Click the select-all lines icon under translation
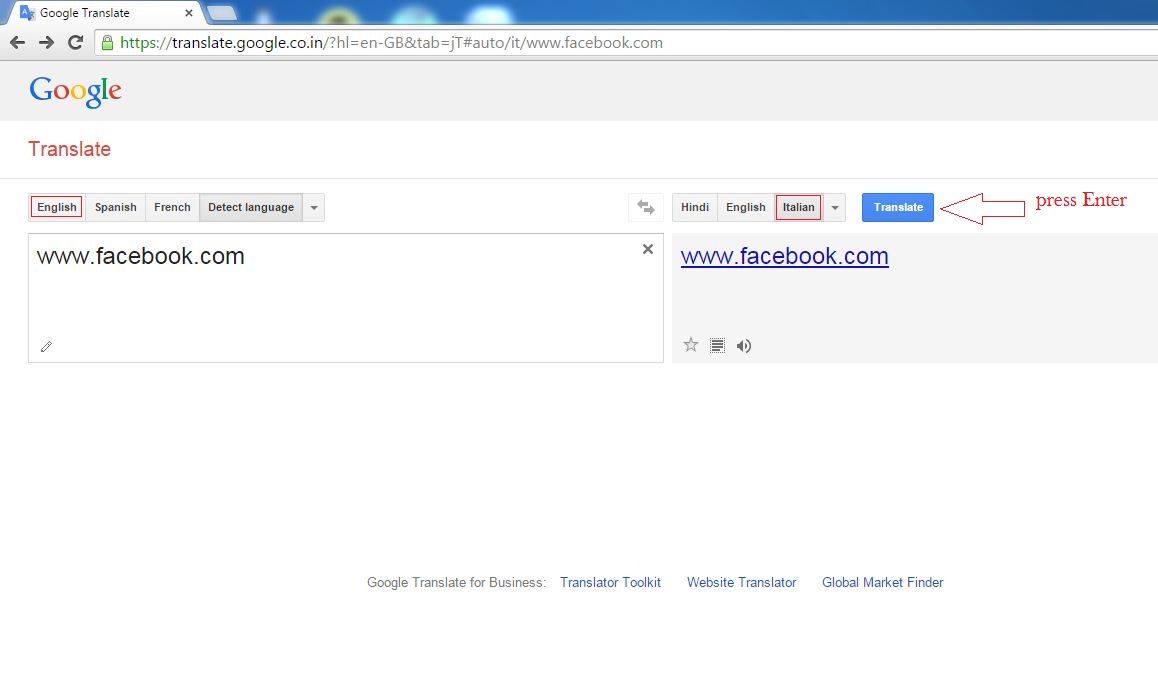This screenshot has width=1158, height=698. click(717, 346)
